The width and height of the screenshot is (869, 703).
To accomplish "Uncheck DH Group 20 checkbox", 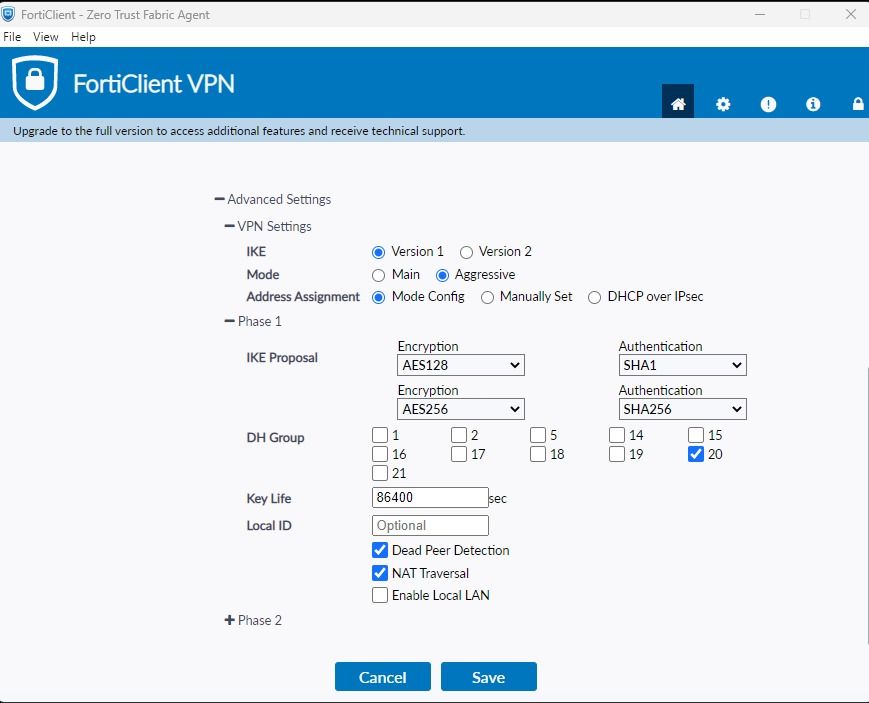I will point(696,454).
